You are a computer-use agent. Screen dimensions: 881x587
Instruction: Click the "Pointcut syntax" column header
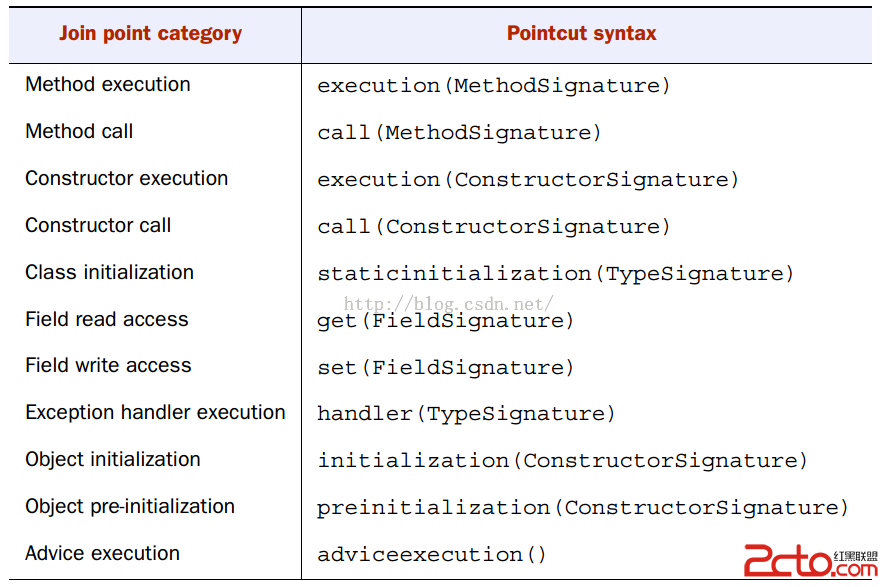coord(581,34)
